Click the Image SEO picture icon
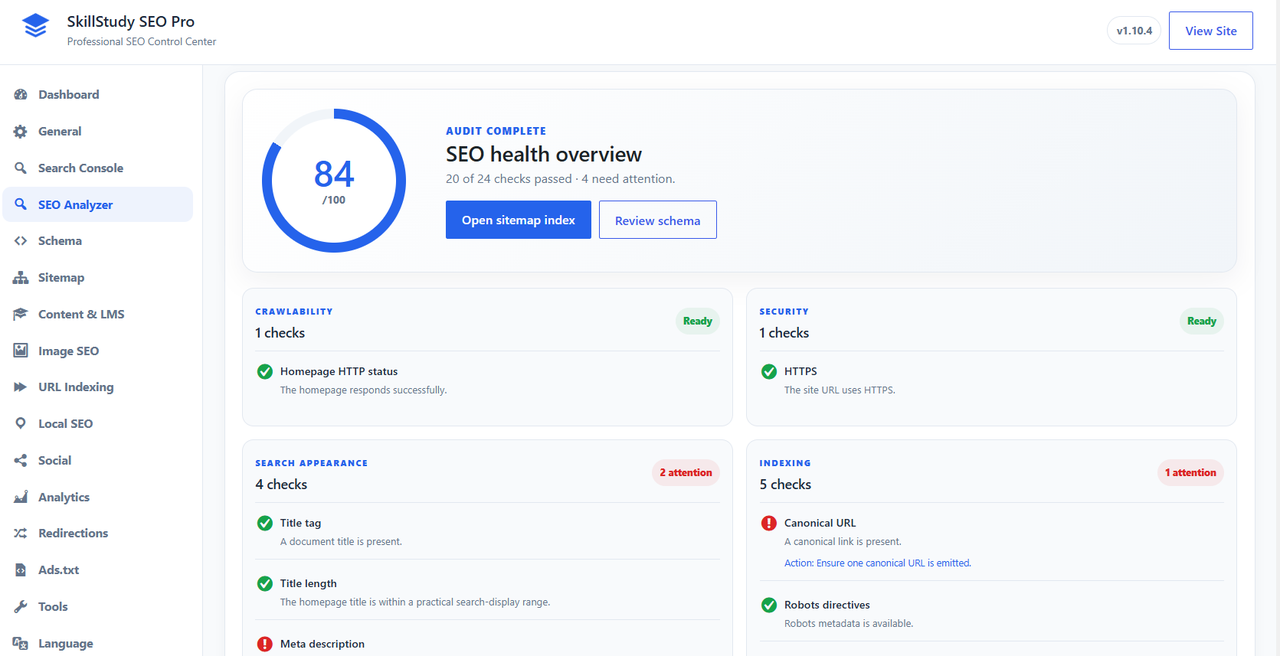The height and width of the screenshot is (656, 1280). tap(20, 351)
